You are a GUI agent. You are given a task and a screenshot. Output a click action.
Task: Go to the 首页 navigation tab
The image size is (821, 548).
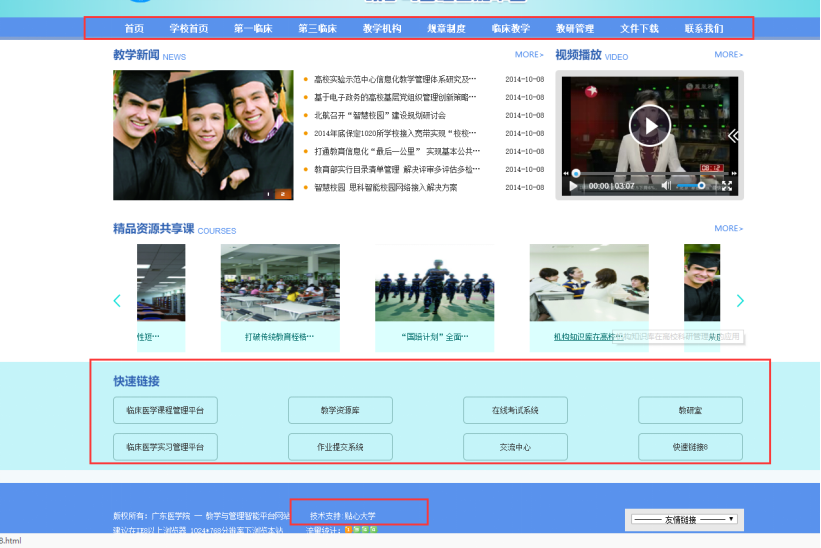point(134,29)
